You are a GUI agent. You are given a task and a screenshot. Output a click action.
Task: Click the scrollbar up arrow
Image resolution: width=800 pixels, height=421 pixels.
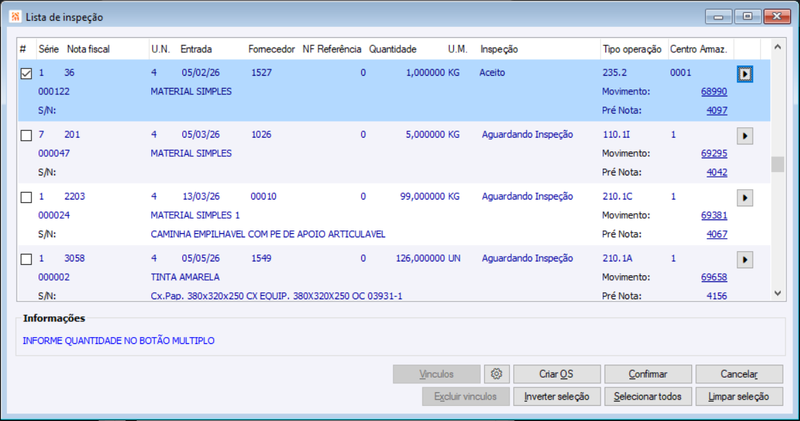point(778,47)
